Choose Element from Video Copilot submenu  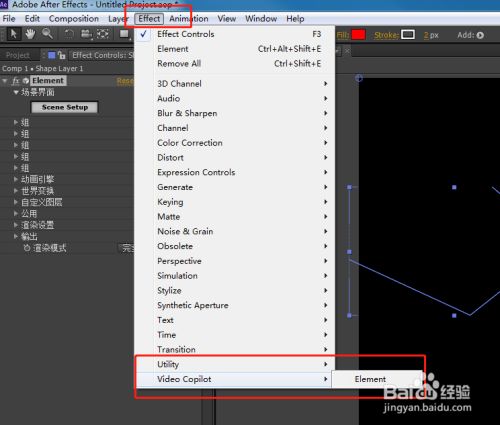tap(370, 379)
